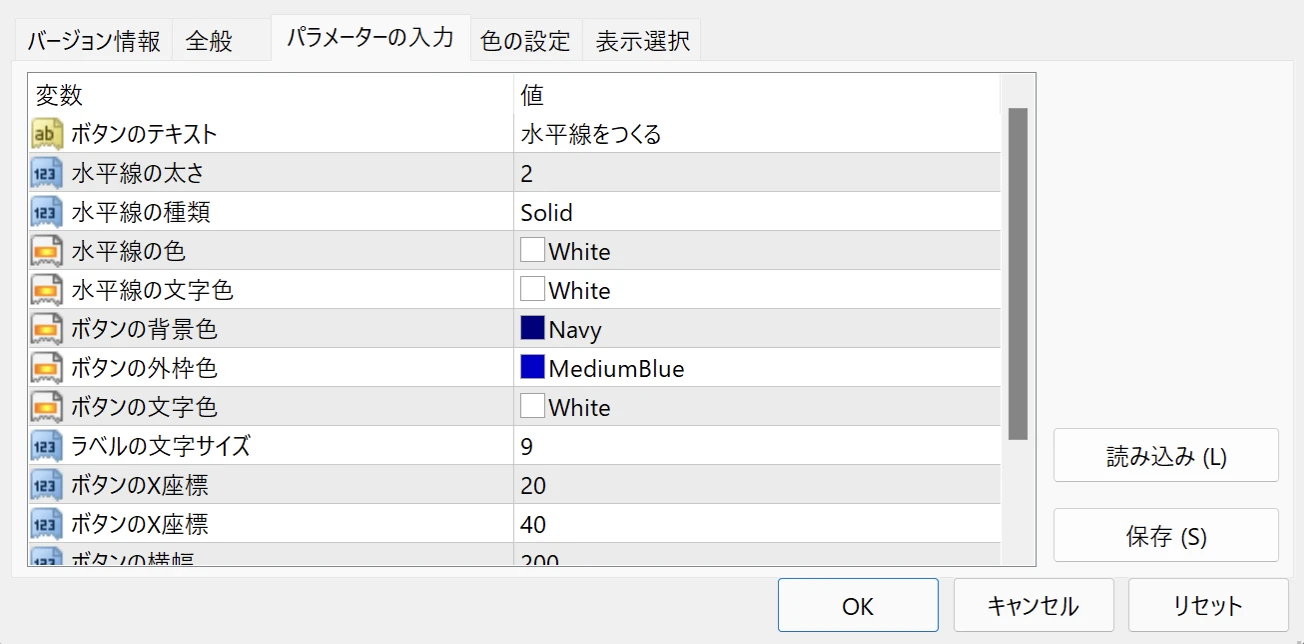Click the Navy color swatch
This screenshot has height=644, width=1304.
click(532, 329)
